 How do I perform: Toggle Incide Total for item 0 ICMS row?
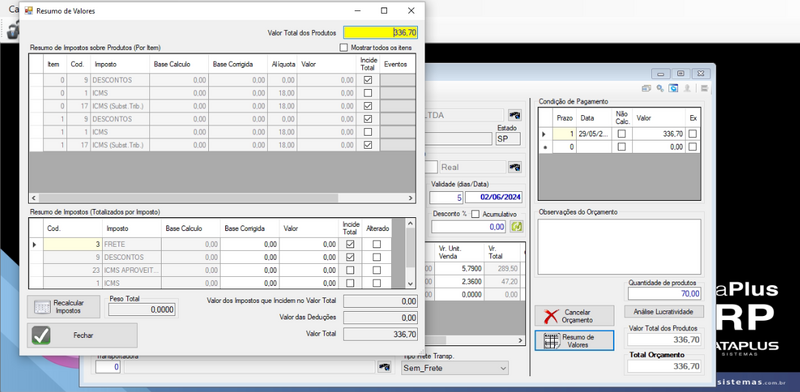368,93
